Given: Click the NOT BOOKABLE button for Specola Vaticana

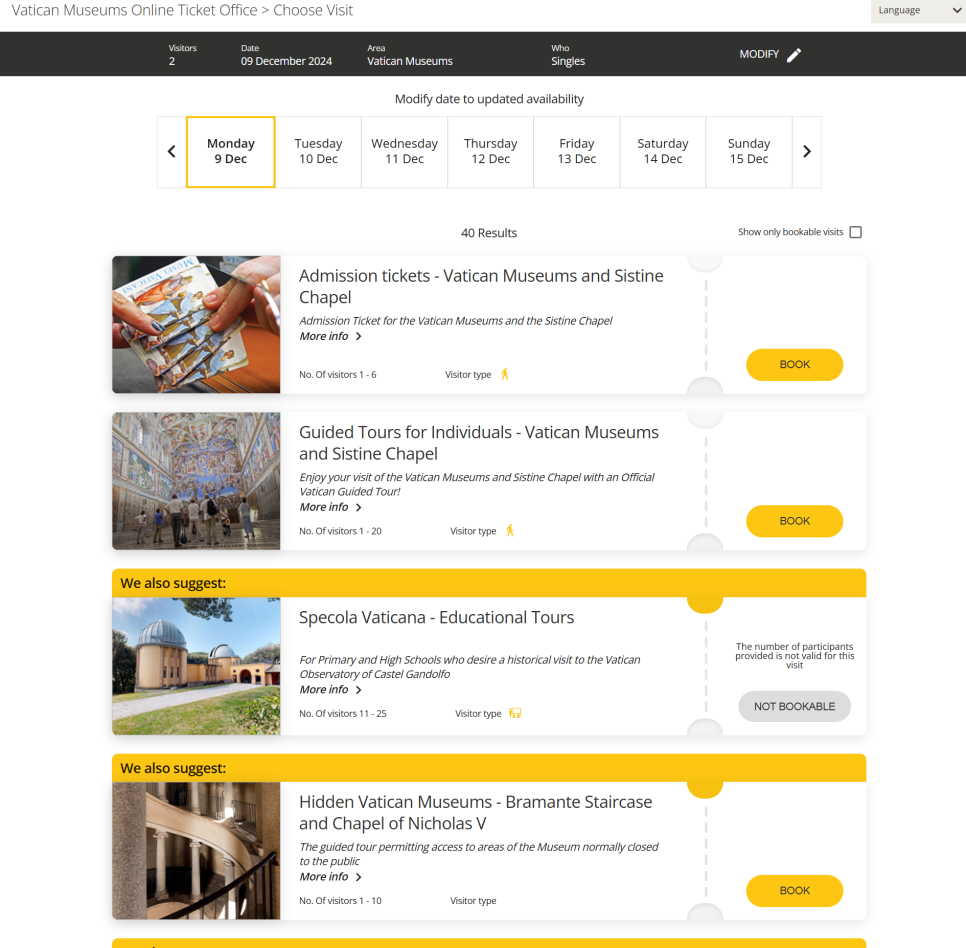Looking at the screenshot, I should coord(794,707).
